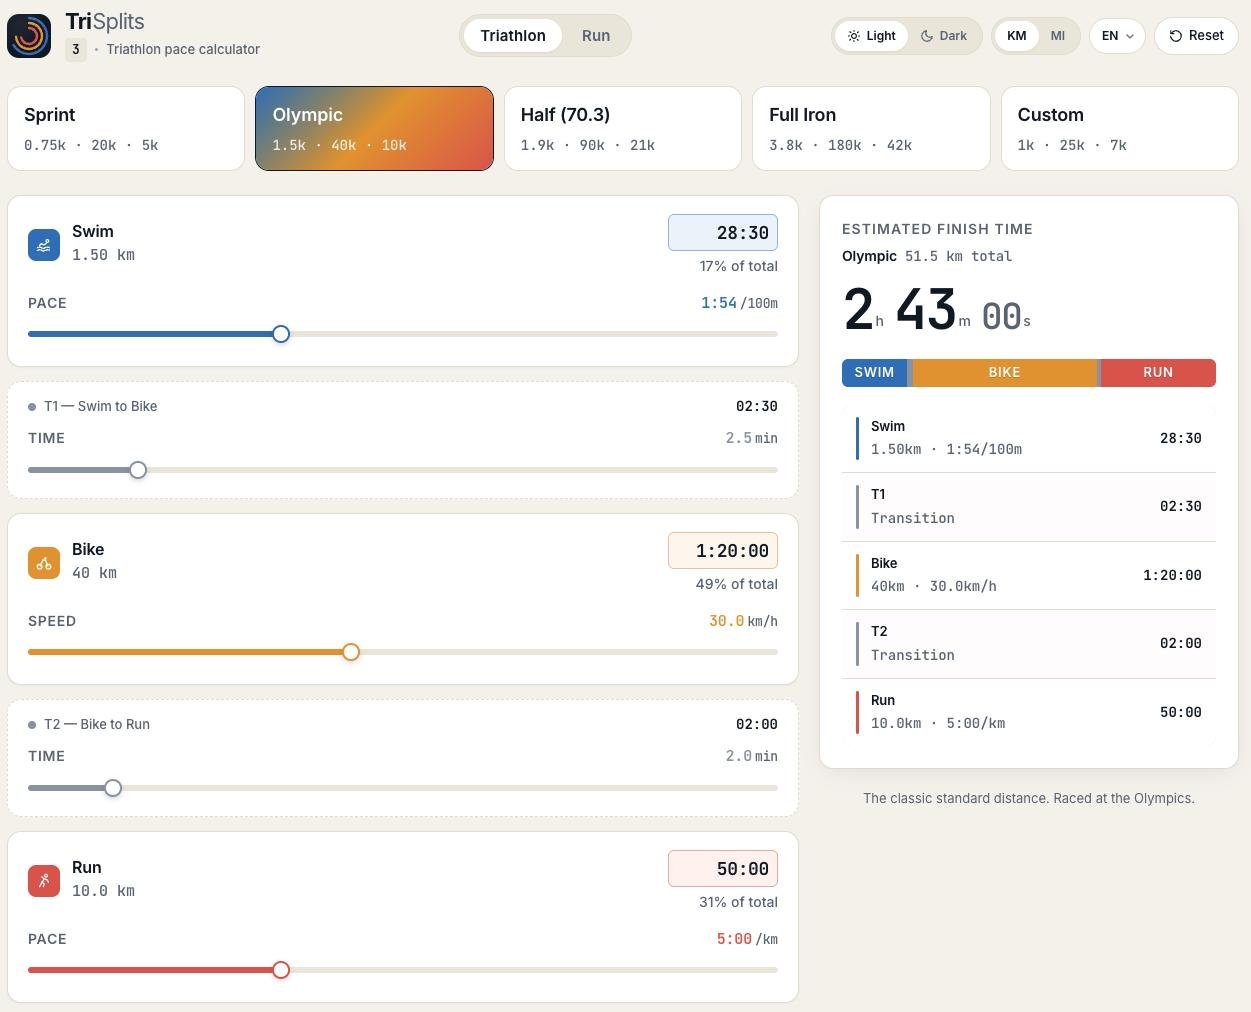The width and height of the screenshot is (1251, 1012).
Task: Click the TriSplits app logo icon
Action: pyautogui.click(x=29, y=36)
